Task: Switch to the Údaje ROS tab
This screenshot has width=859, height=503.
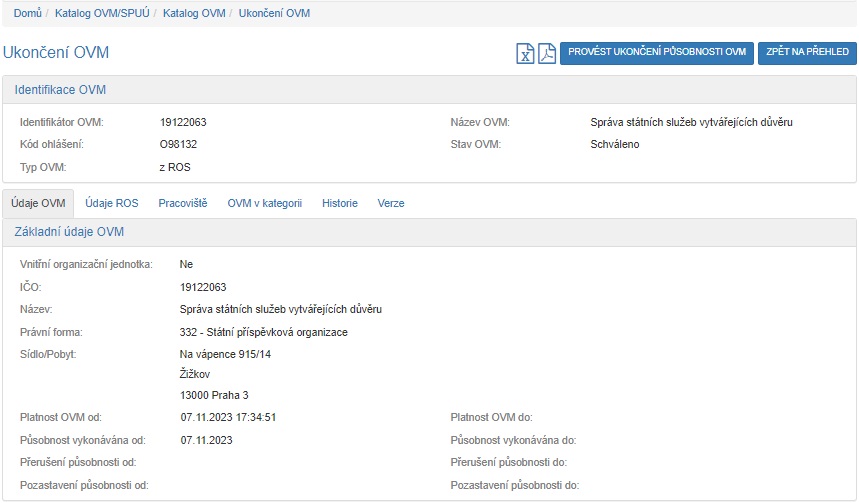Action: pyautogui.click(x=112, y=203)
